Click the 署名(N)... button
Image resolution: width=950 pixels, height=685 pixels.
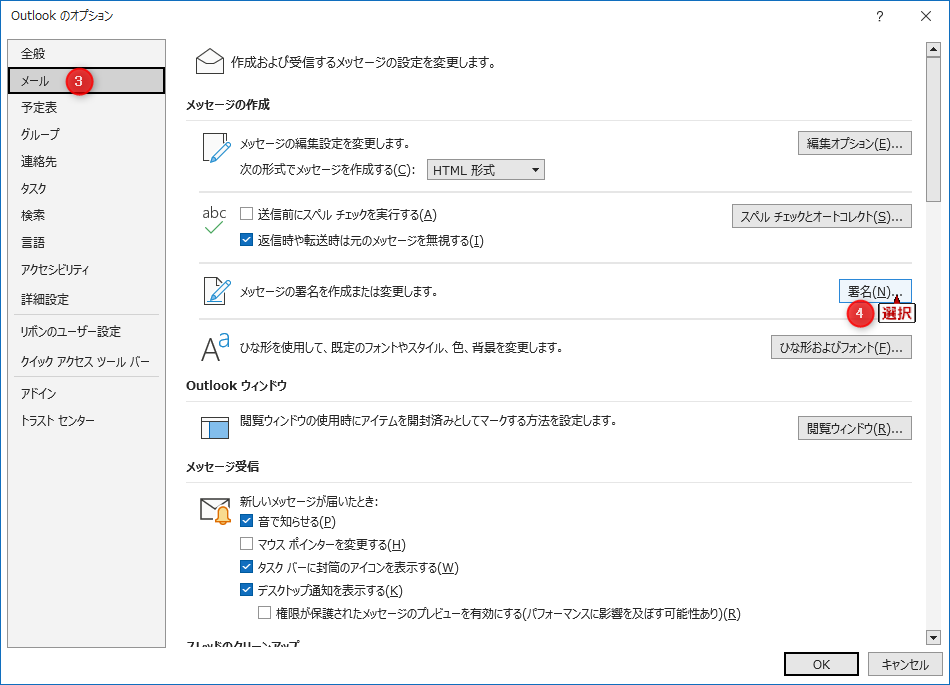tap(875, 291)
